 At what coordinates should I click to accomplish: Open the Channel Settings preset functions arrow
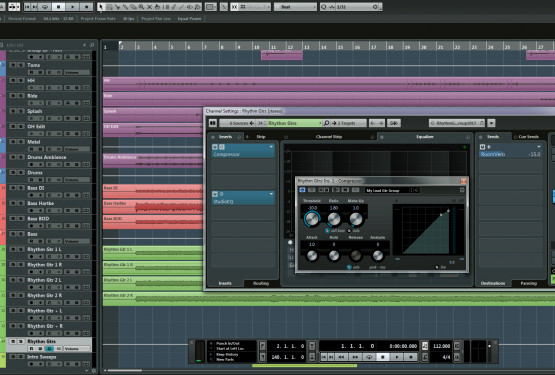491,123
